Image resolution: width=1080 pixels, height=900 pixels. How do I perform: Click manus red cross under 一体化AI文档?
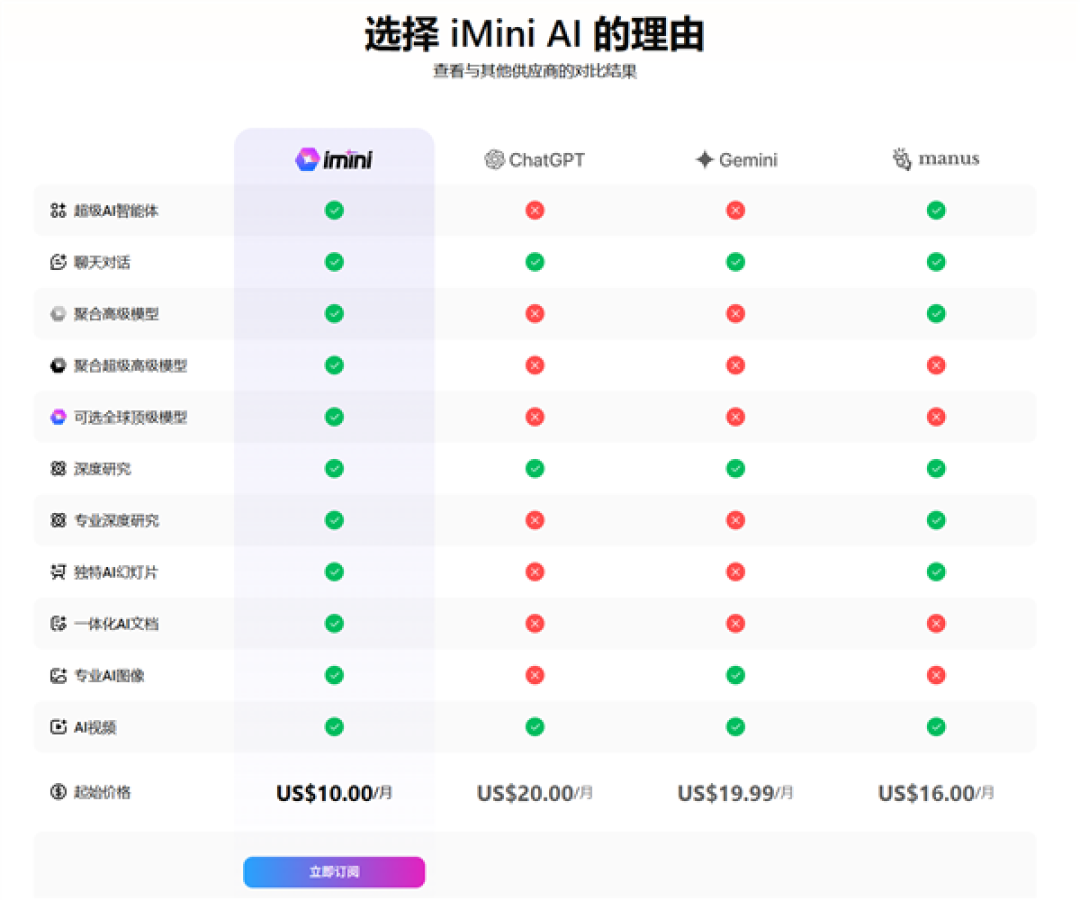pyautogui.click(x=936, y=623)
